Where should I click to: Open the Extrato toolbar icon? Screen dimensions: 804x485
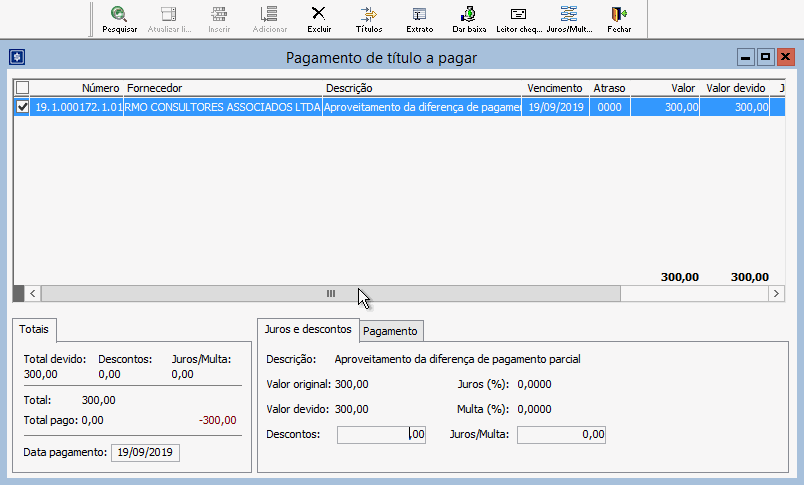coord(419,18)
